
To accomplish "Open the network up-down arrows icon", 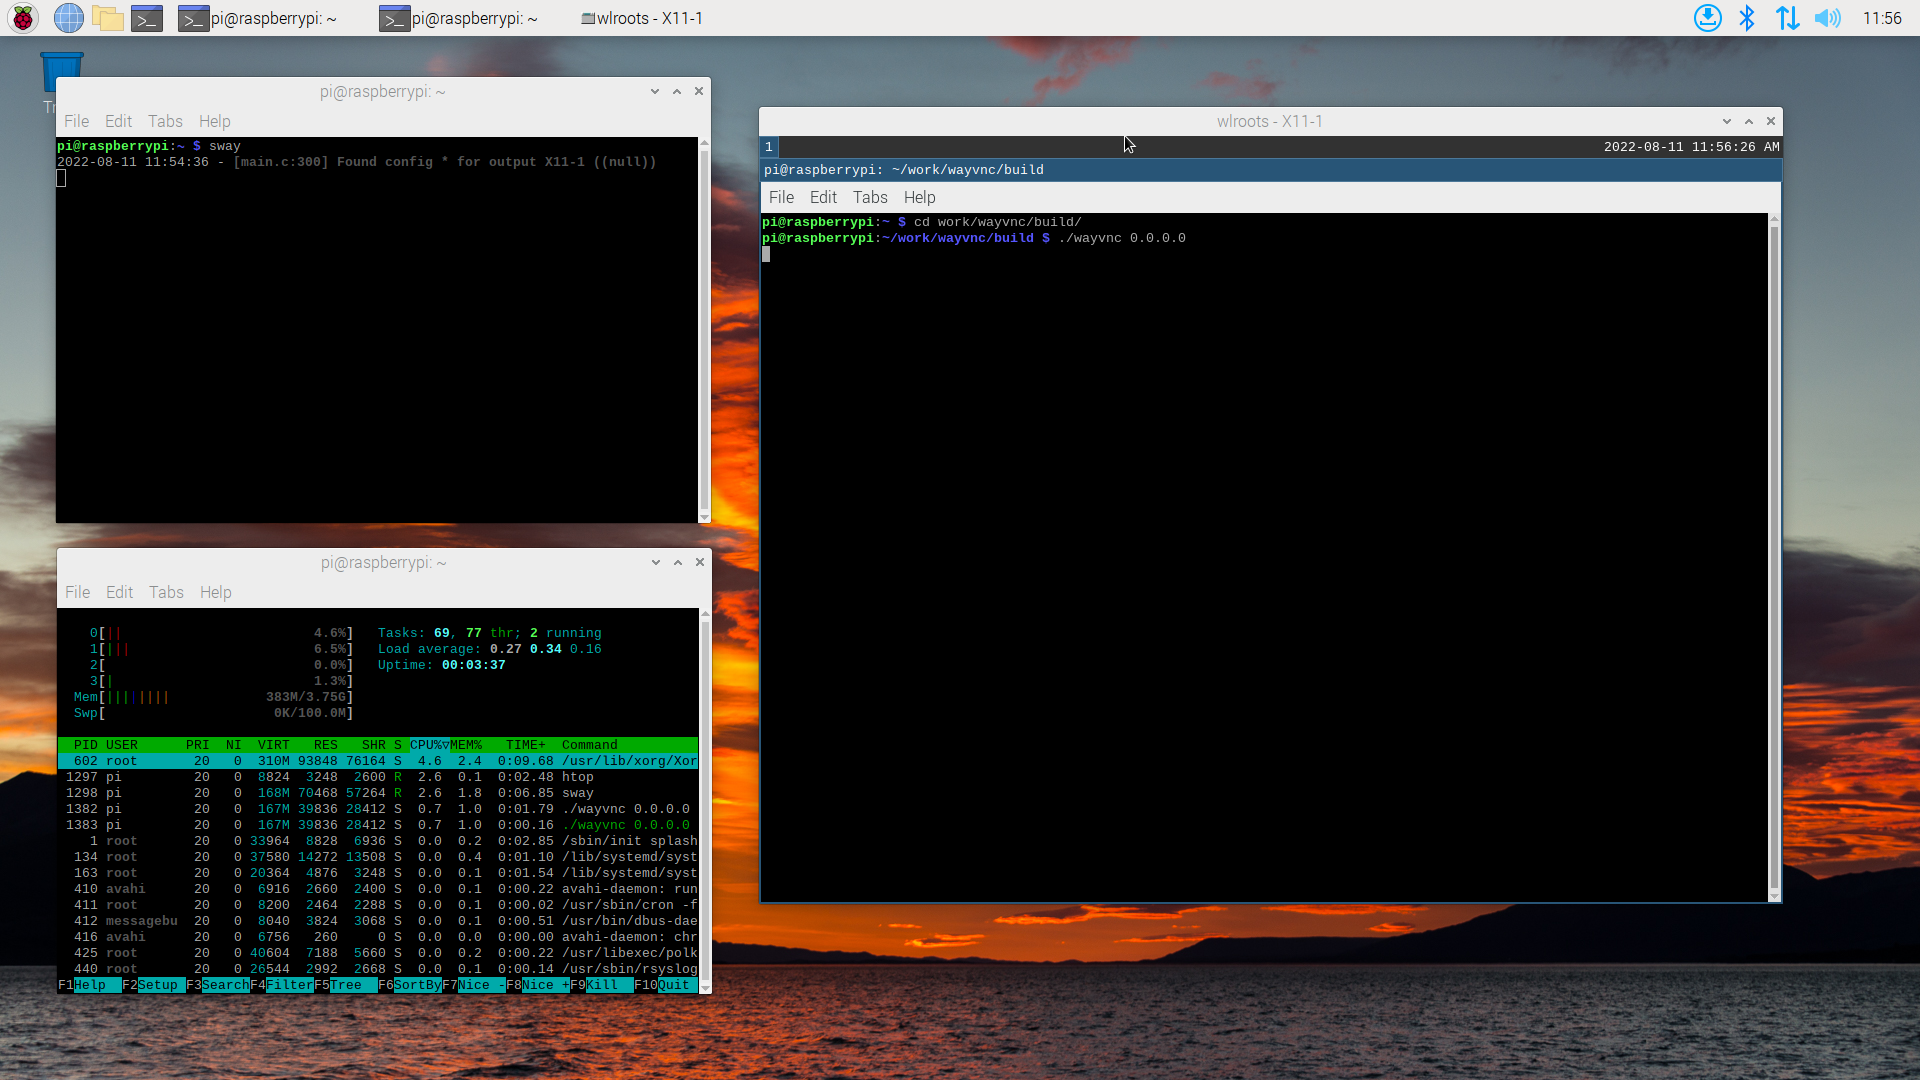I will (1787, 18).
